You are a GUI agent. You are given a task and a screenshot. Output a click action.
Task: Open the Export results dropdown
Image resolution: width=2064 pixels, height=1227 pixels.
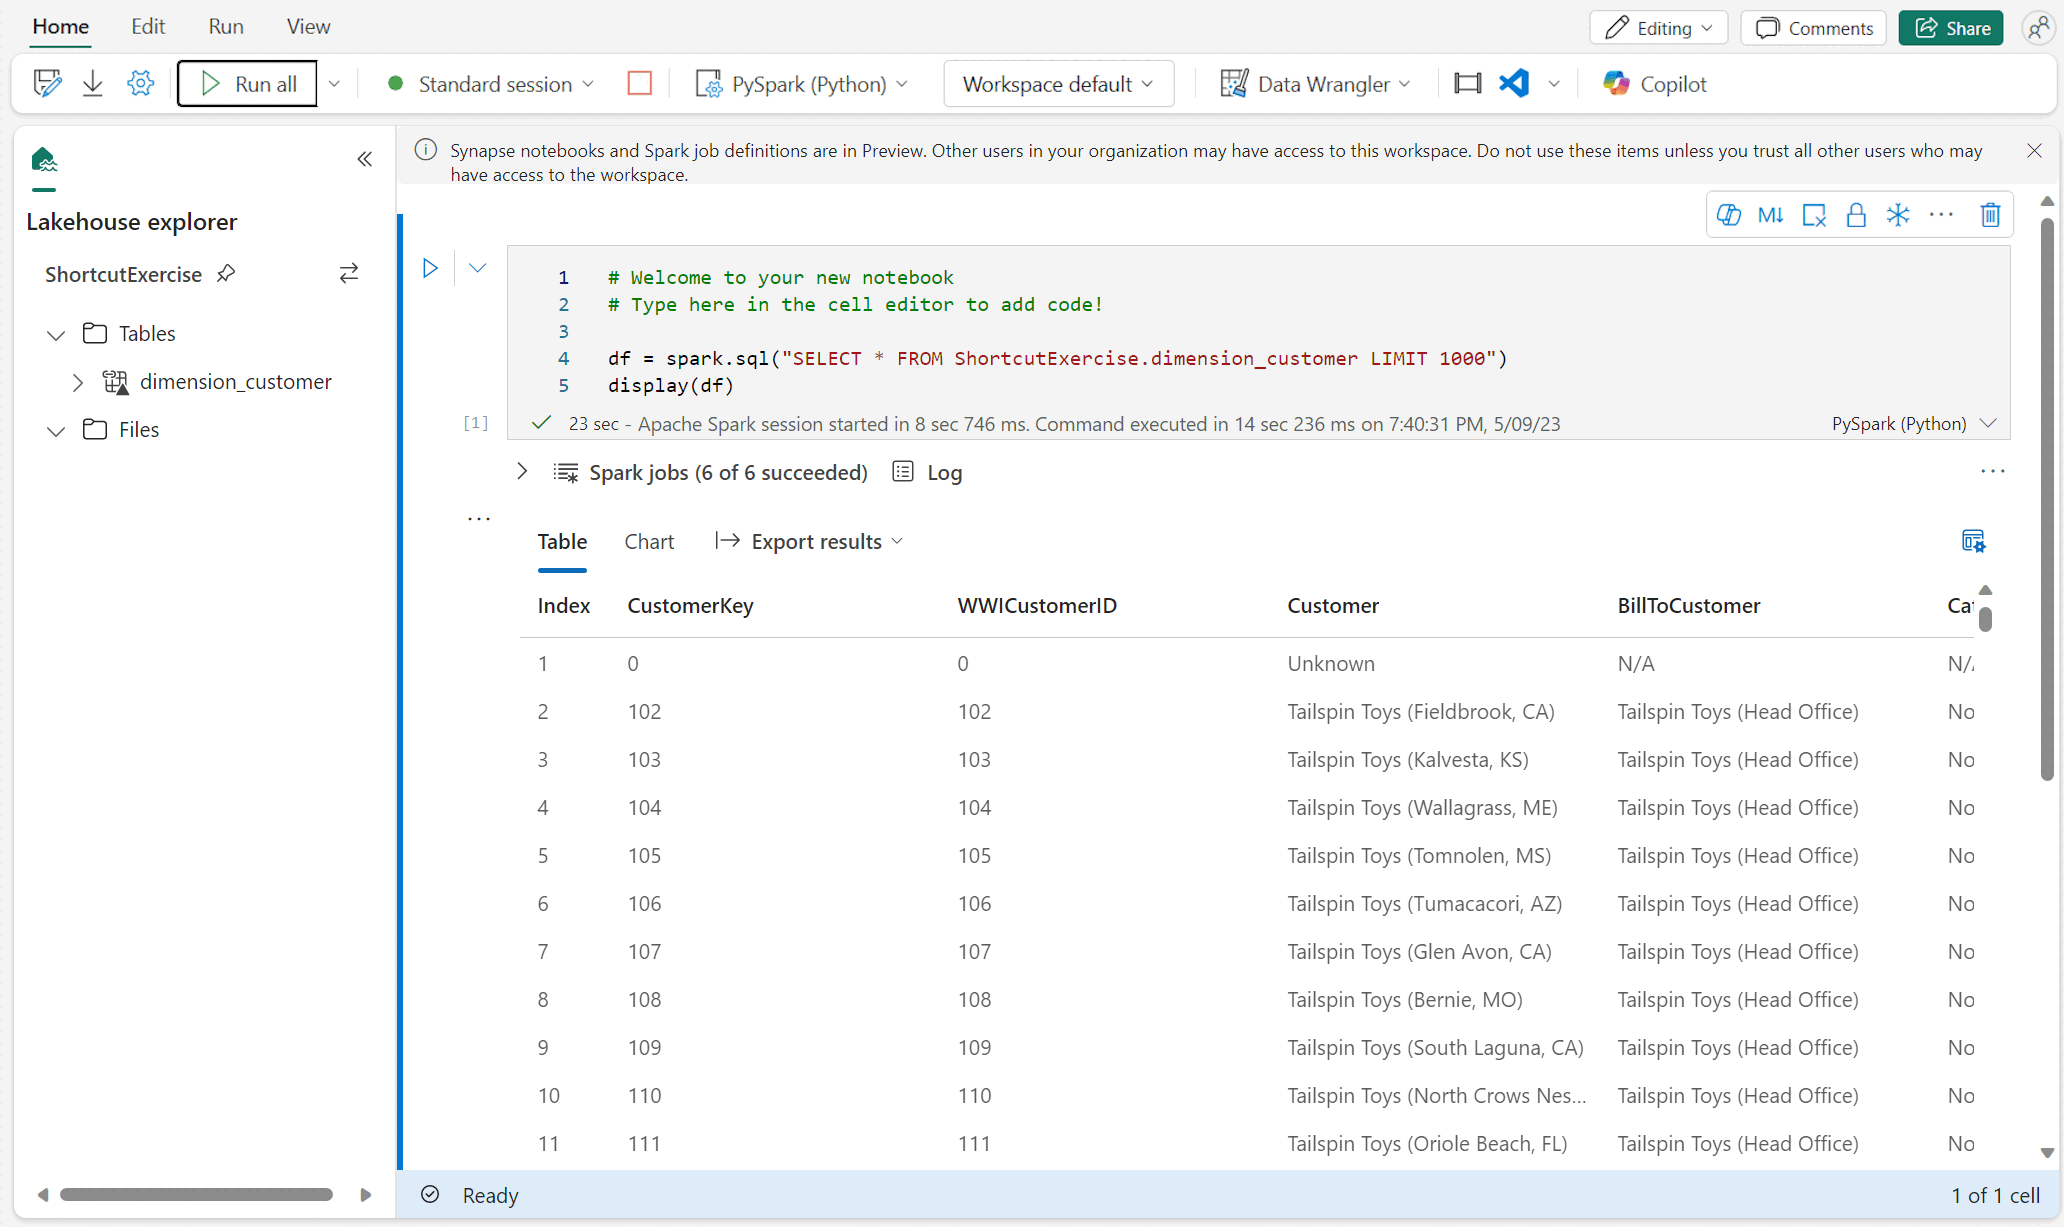(x=810, y=542)
